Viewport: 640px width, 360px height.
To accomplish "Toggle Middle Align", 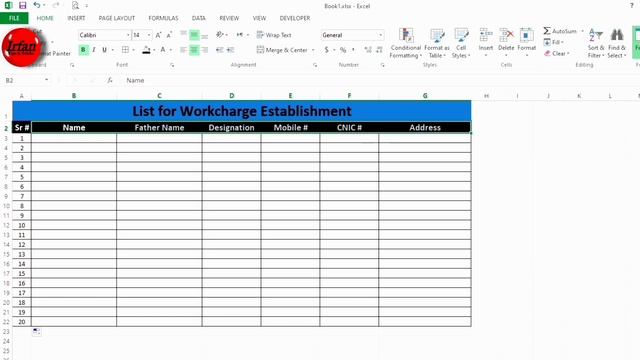I will [x=194, y=35].
